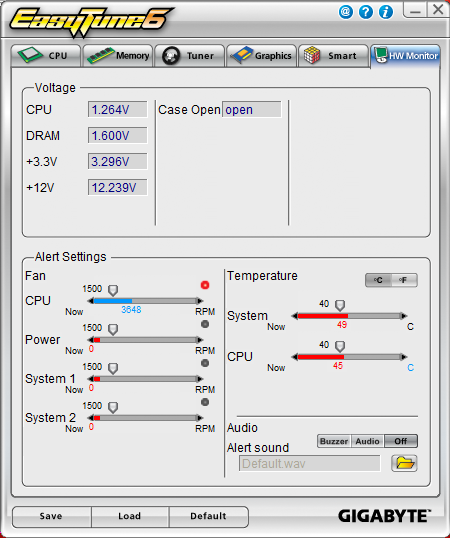
Task: Click the @ email icon in title bar
Action: [x=346, y=12]
